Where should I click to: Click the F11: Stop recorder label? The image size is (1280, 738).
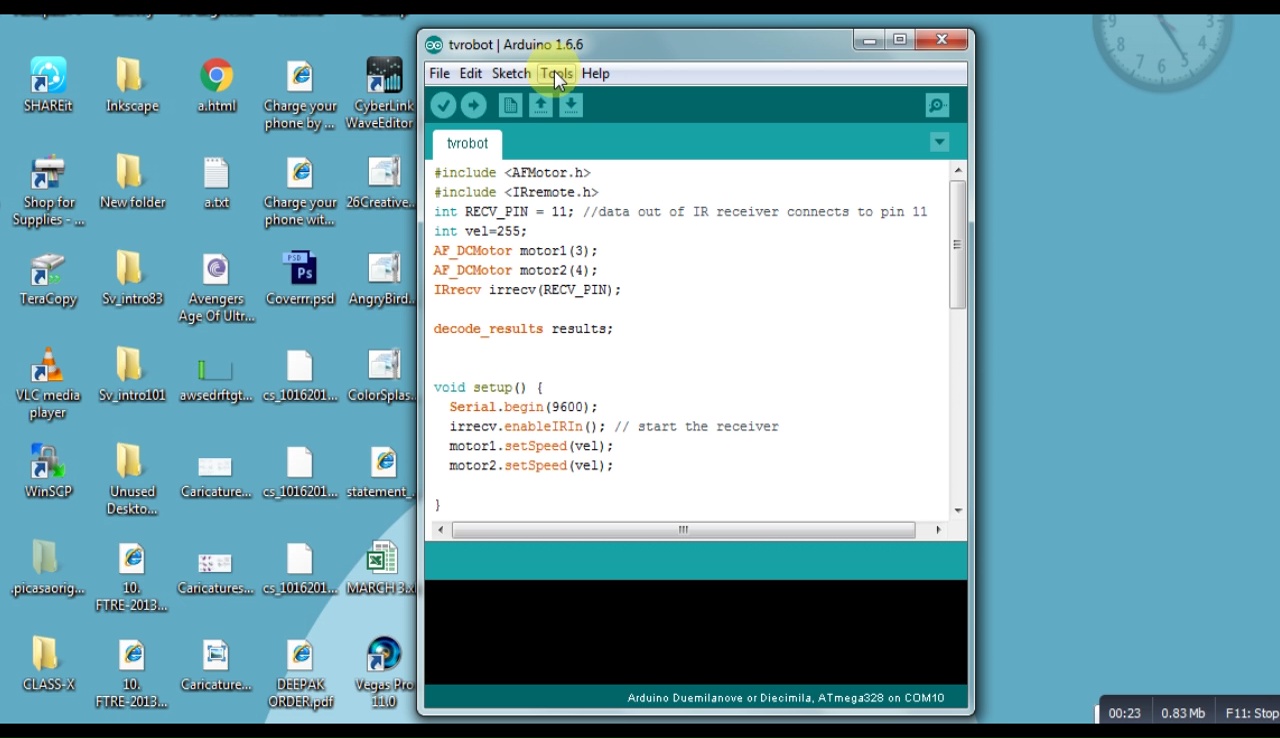point(1252,713)
